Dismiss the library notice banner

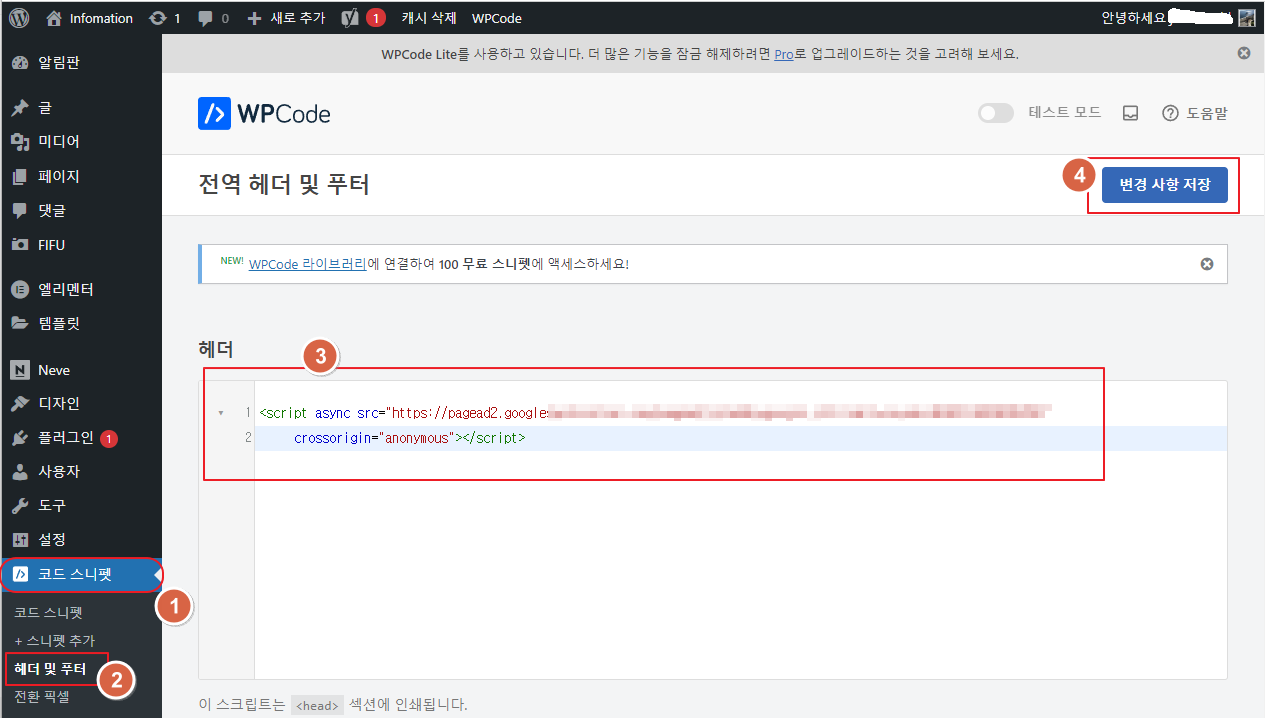pos(1207,264)
